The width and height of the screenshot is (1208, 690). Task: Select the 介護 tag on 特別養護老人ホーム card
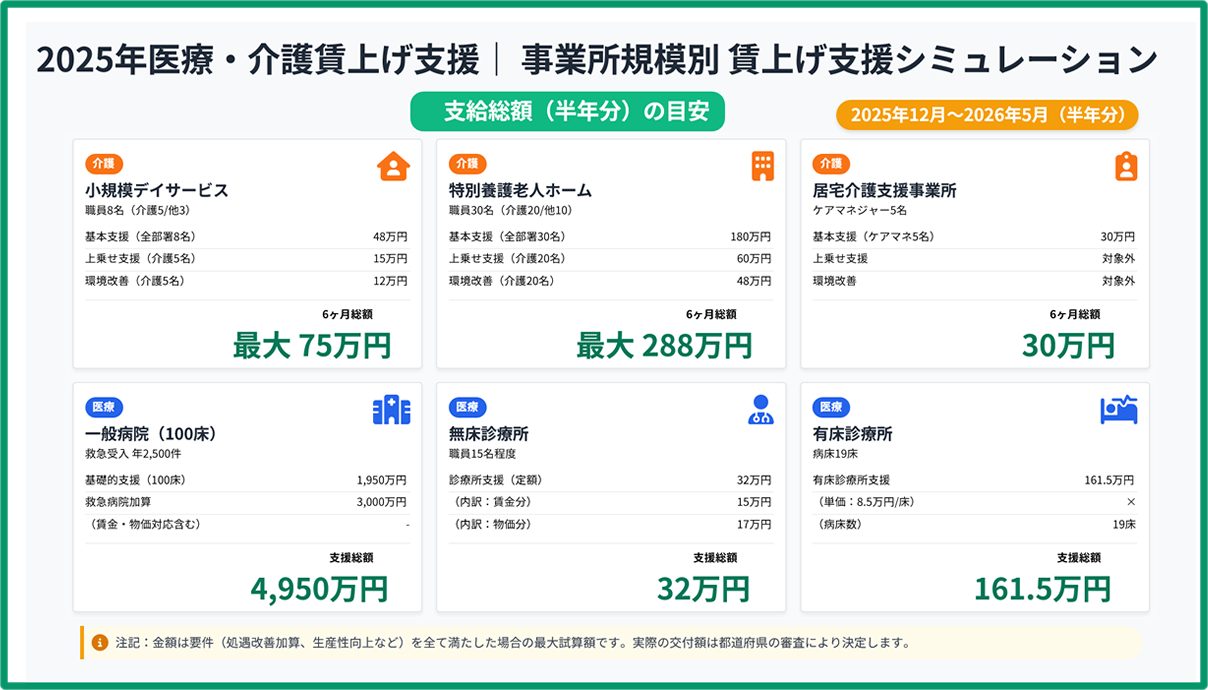[467, 164]
